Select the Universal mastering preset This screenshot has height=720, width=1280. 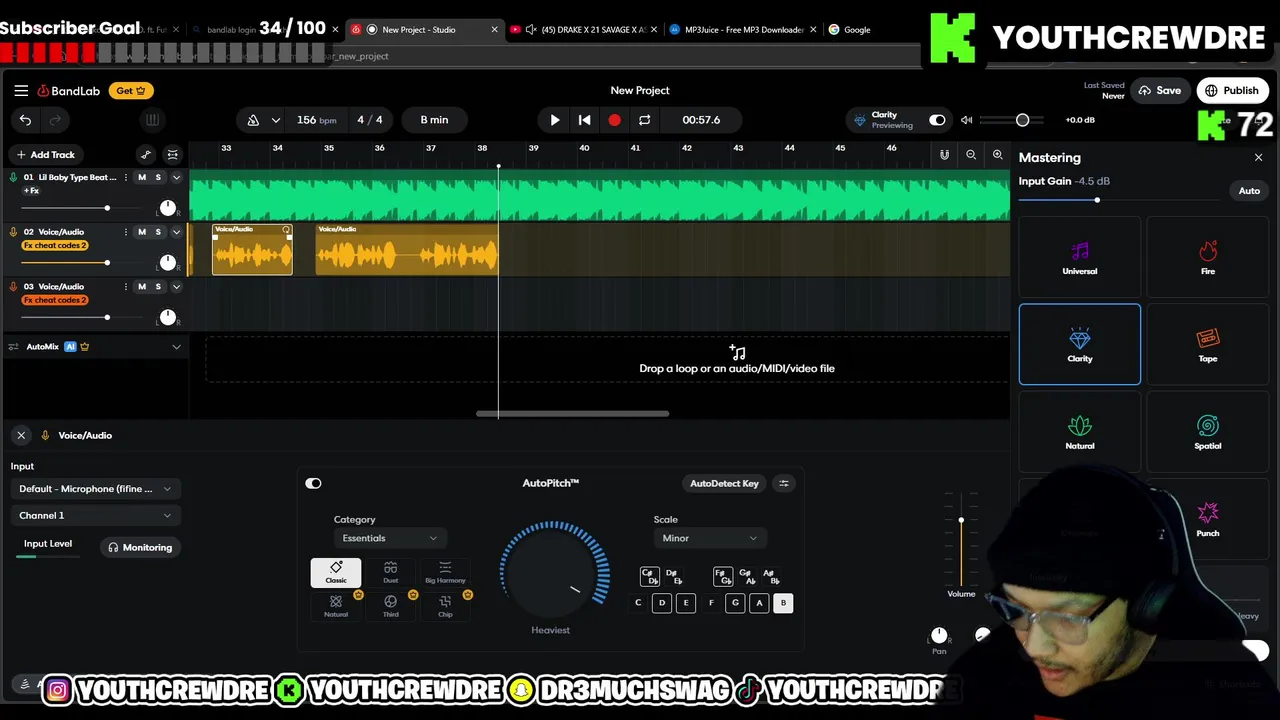1079,258
